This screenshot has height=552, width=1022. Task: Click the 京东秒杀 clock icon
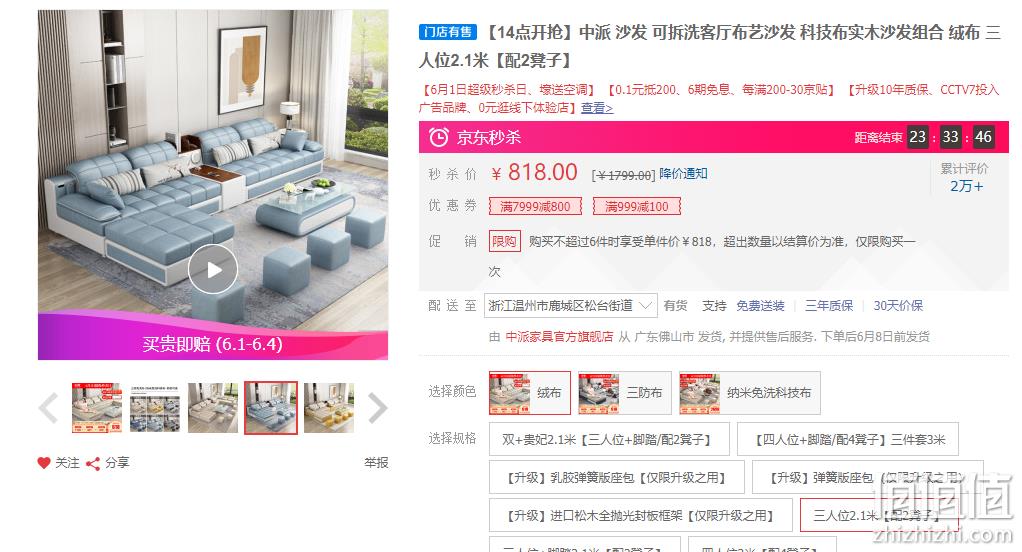pyautogui.click(x=439, y=138)
